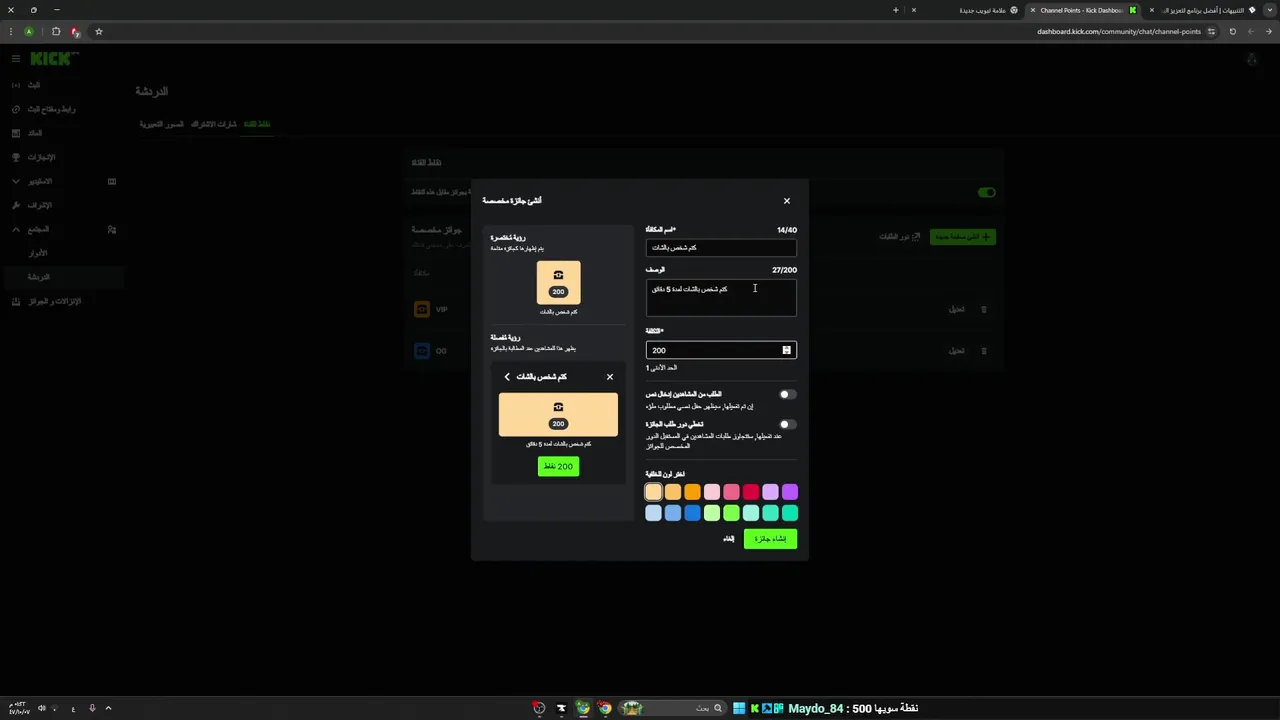This screenshot has height=720, width=1280.
Task: Click the large peach reward card in the detailed preview
Action: [x=558, y=414]
